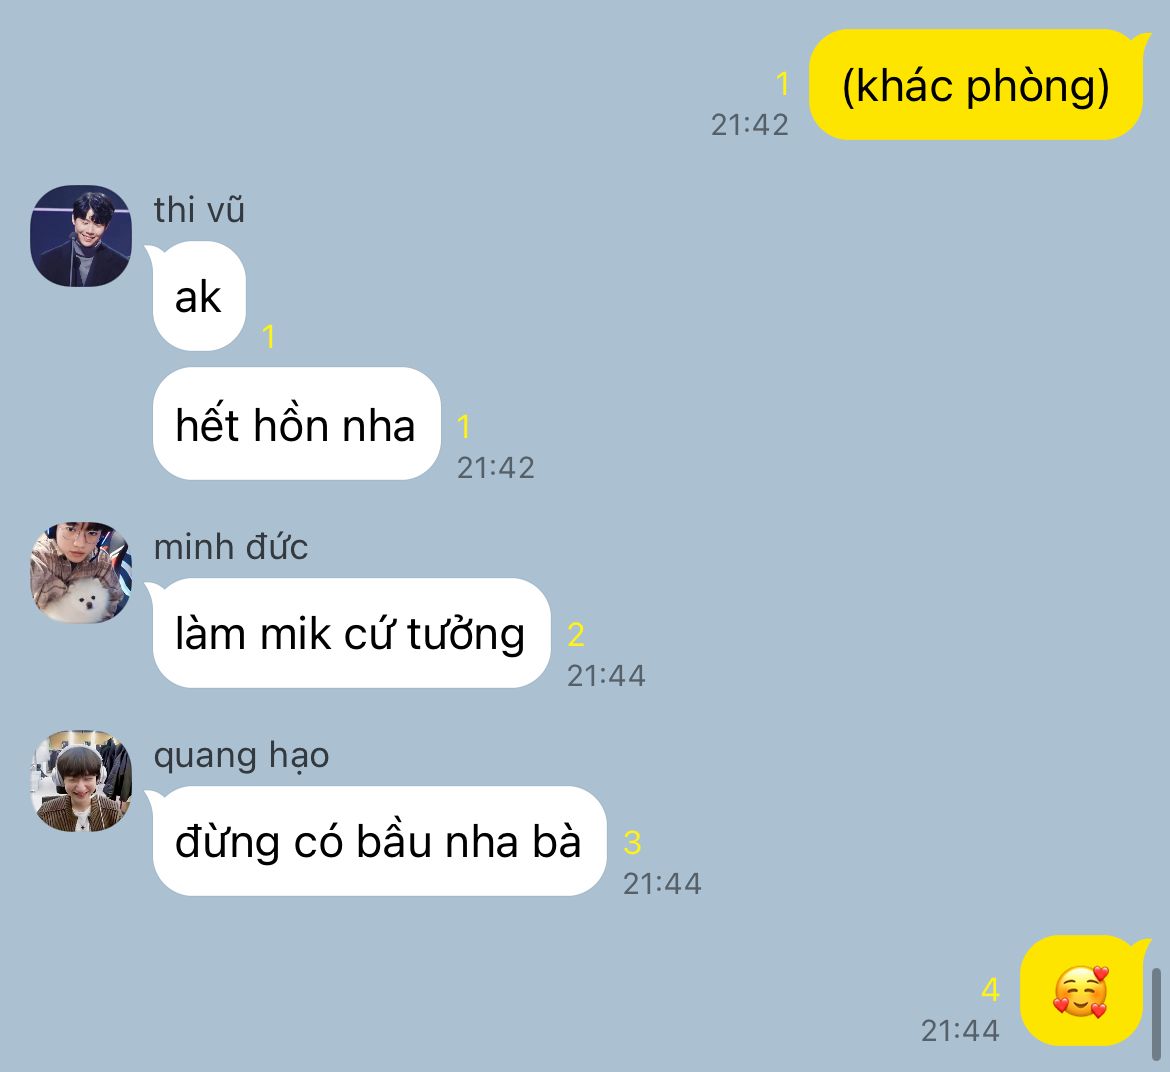The height and width of the screenshot is (1072, 1170).
Task: Select the 'ak' message bubble
Action: point(198,296)
